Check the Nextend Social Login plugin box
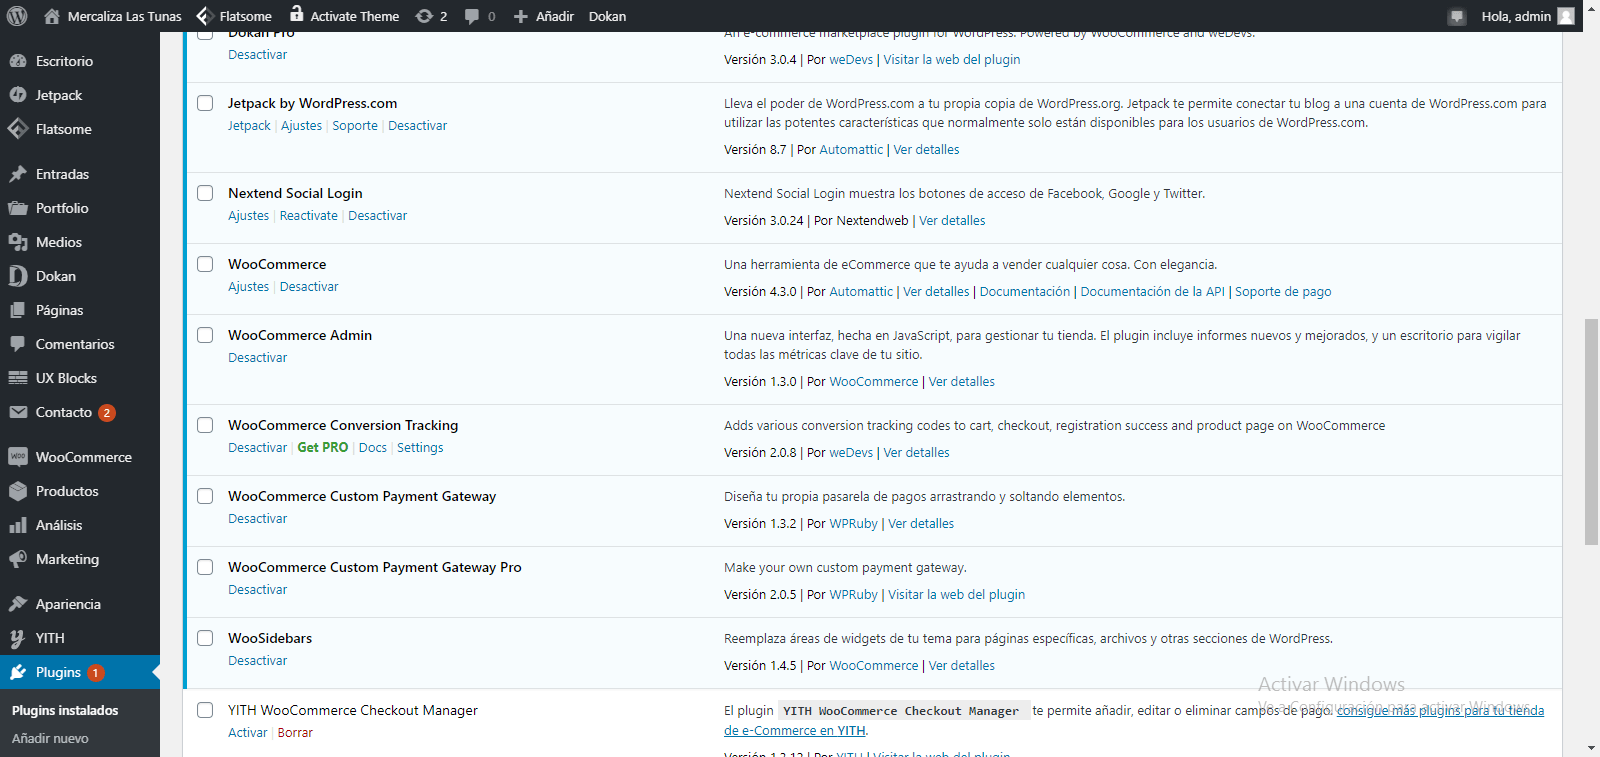Image resolution: width=1600 pixels, height=757 pixels. tap(205, 193)
